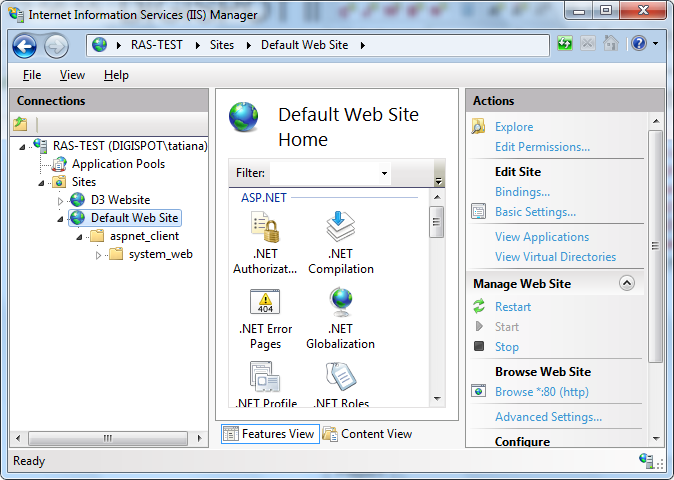Image resolution: width=674 pixels, height=480 pixels.
Task: Select D3 Website in the tree
Action: coord(120,200)
